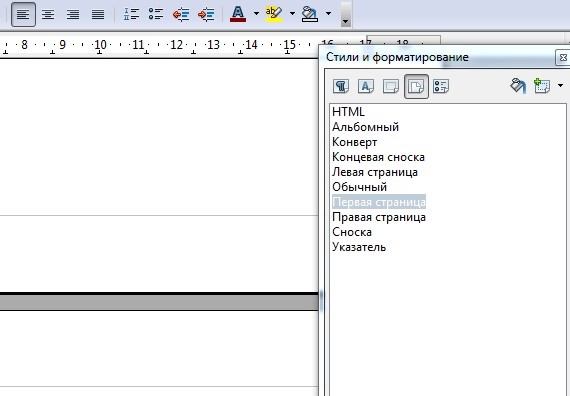The width and height of the screenshot is (570, 396).
Task: Close the Стили и форматирование panel
Action: click(x=563, y=58)
